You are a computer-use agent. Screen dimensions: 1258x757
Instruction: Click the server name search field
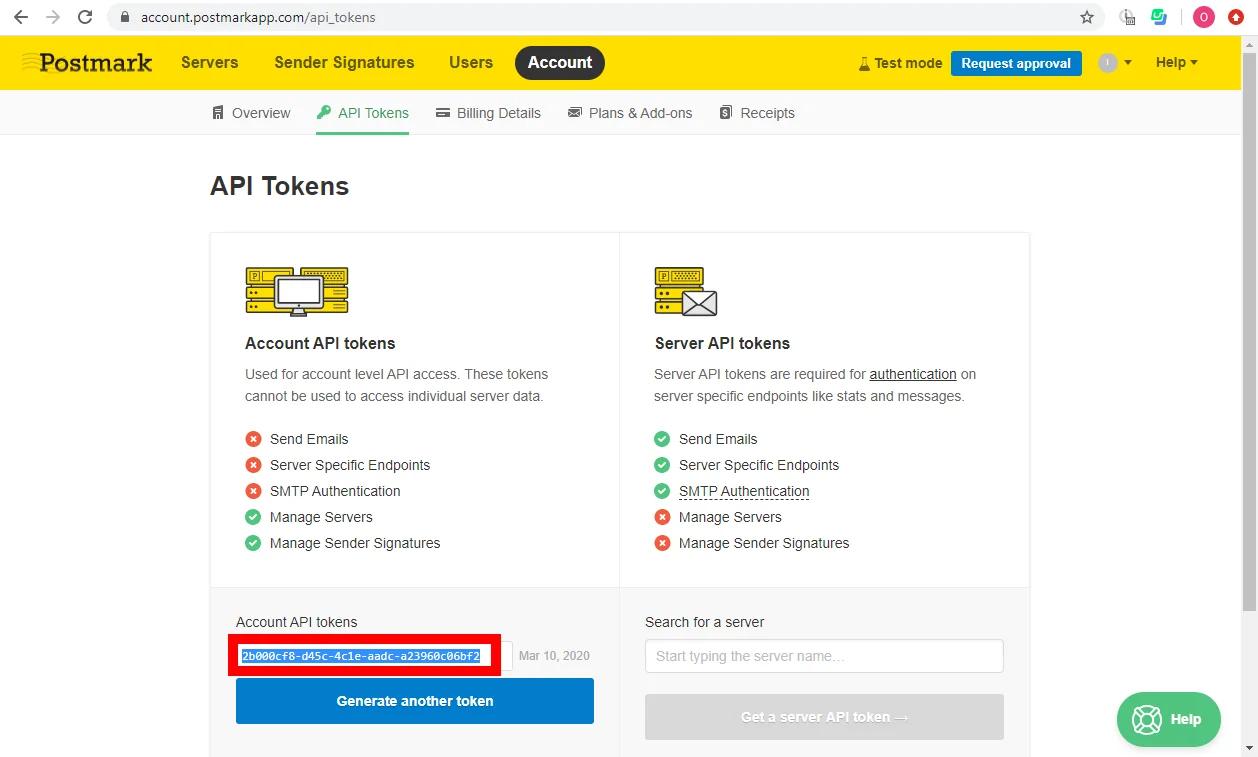pos(824,656)
